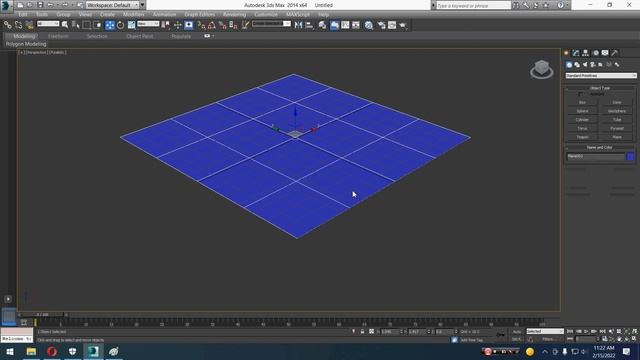The width and height of the screenshot is (640, 360).
Task: Toggle Window/Crossing selection icon
Action: 97,25
